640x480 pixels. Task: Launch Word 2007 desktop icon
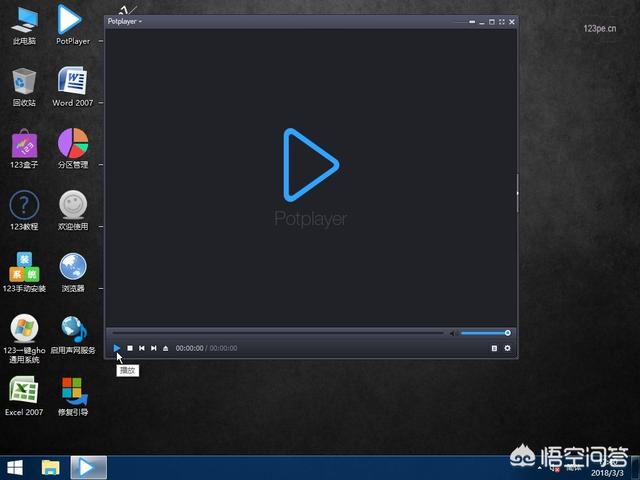tap(73, 87)
